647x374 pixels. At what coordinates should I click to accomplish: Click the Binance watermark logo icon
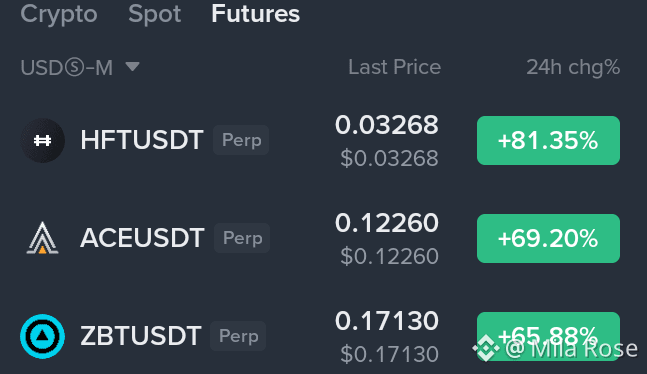point(486,348)
